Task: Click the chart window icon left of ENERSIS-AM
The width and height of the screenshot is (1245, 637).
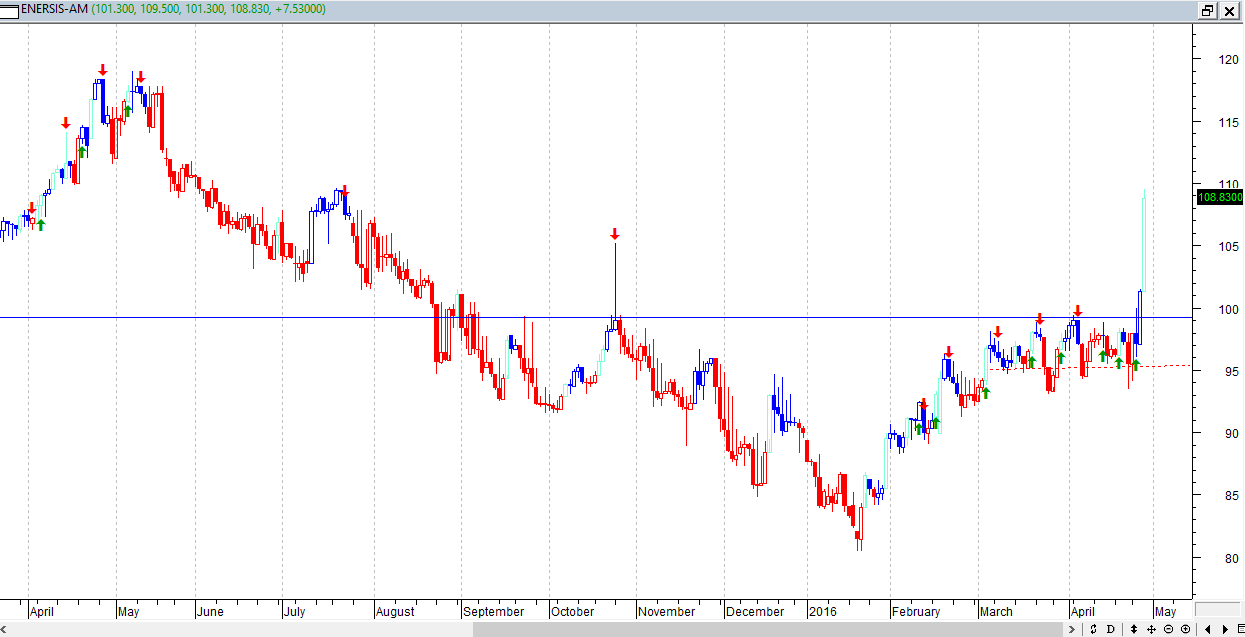Action: click(x=10, y=9)
